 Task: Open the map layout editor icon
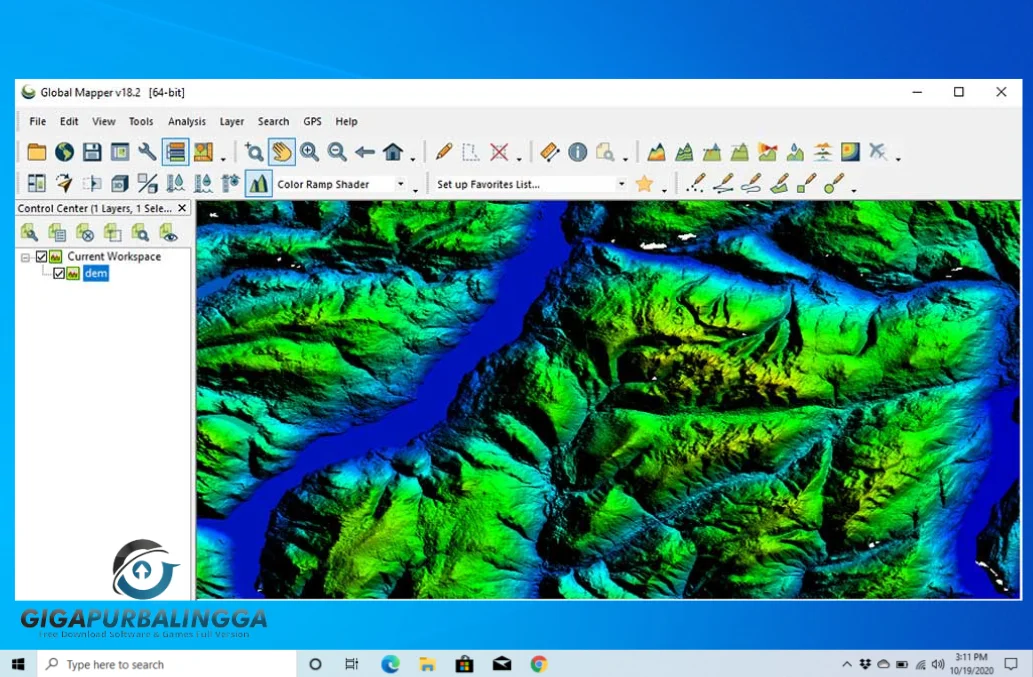point(120,152)
